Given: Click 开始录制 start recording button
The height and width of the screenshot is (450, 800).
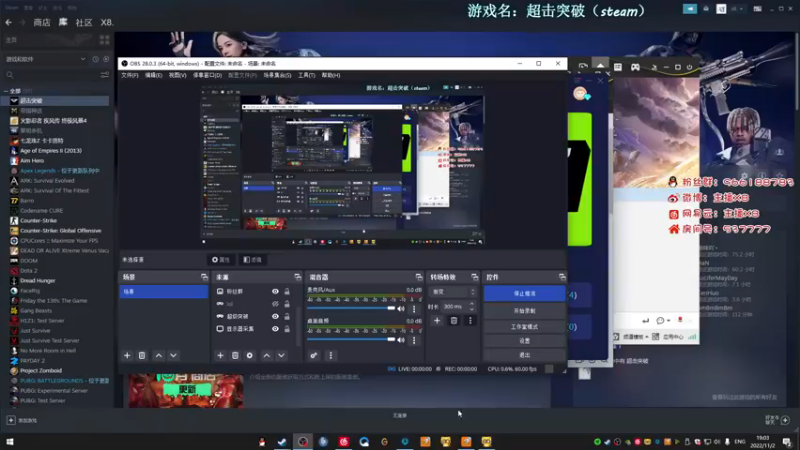Looking at the screenshot, I should pyautogui.click(x=524, y=311).
